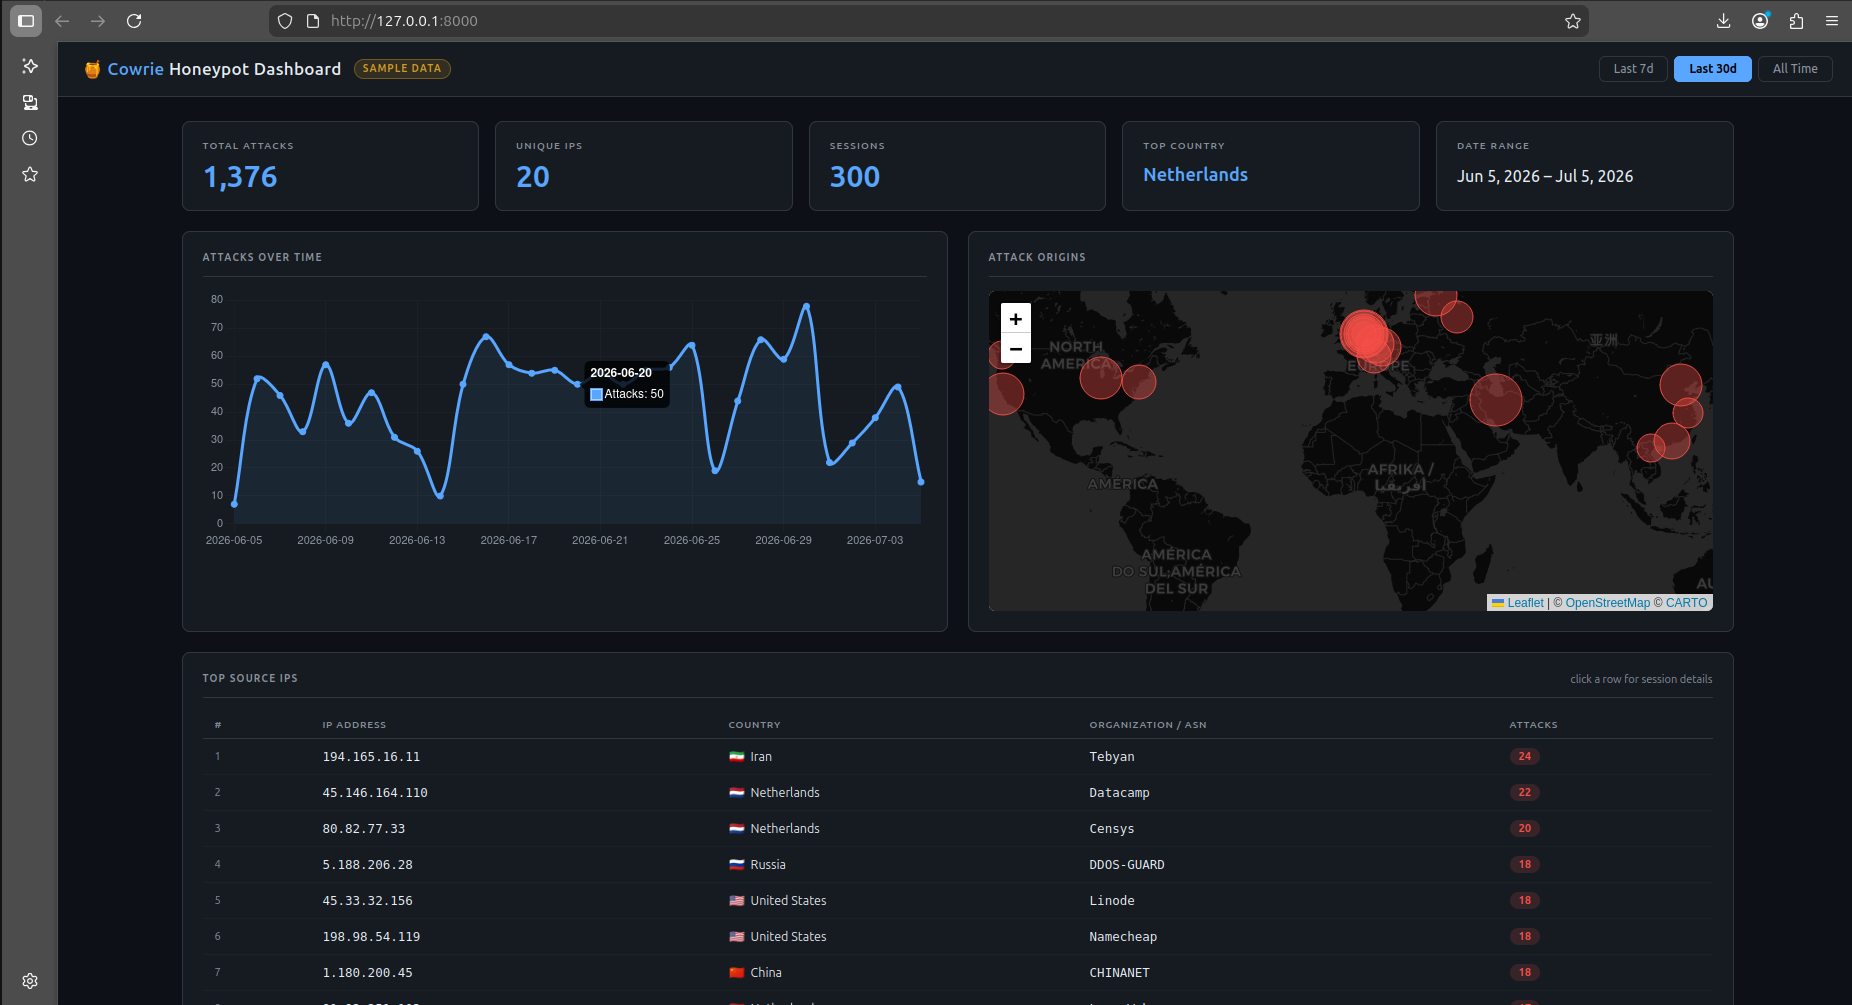Open the history sidebar panel
The image size is (1852, 1005).
(30, 138)
